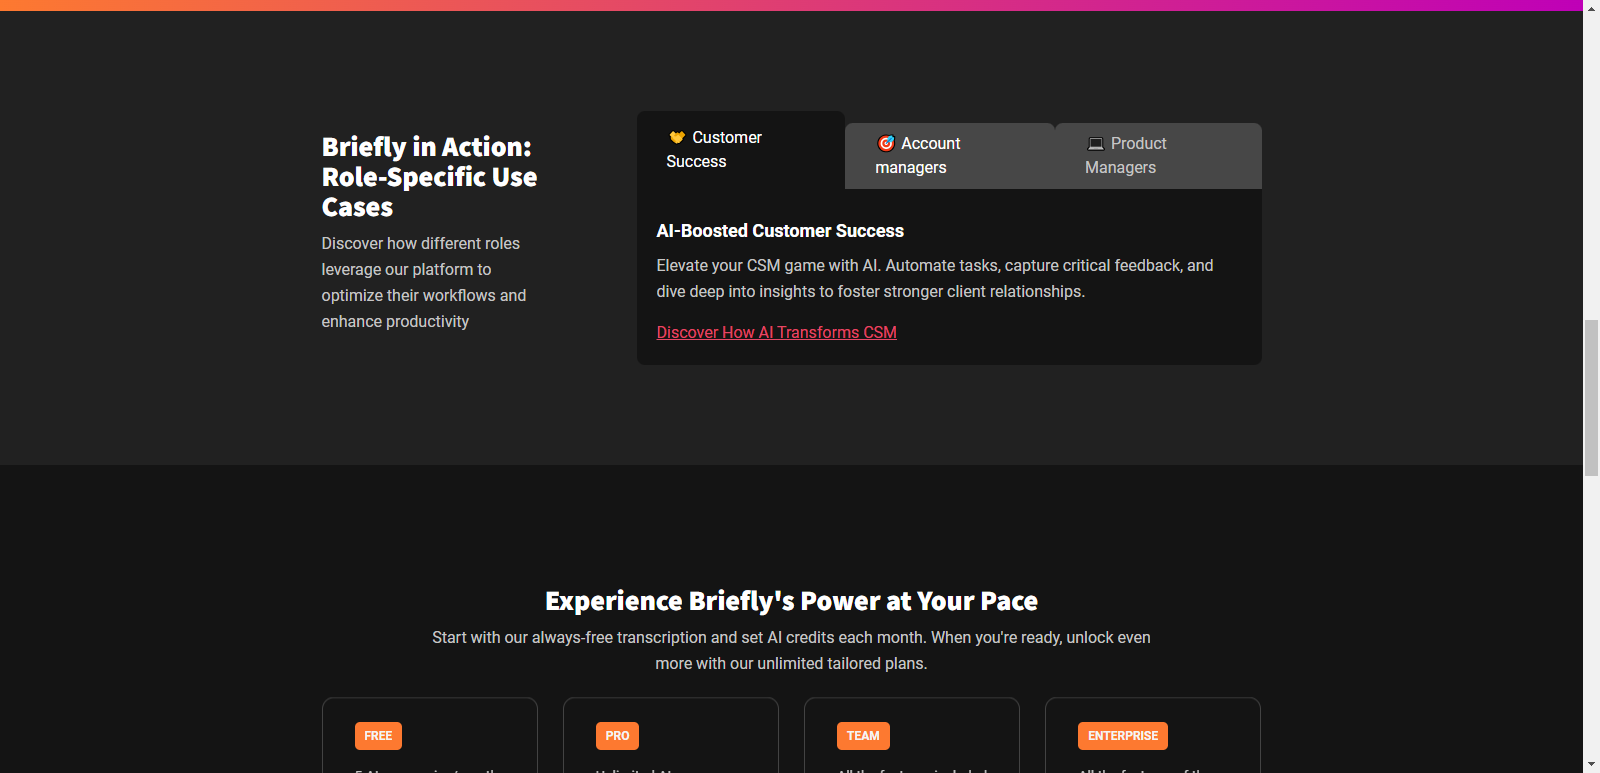Click the handshake icon on Customer Success

tap(677, 137)
